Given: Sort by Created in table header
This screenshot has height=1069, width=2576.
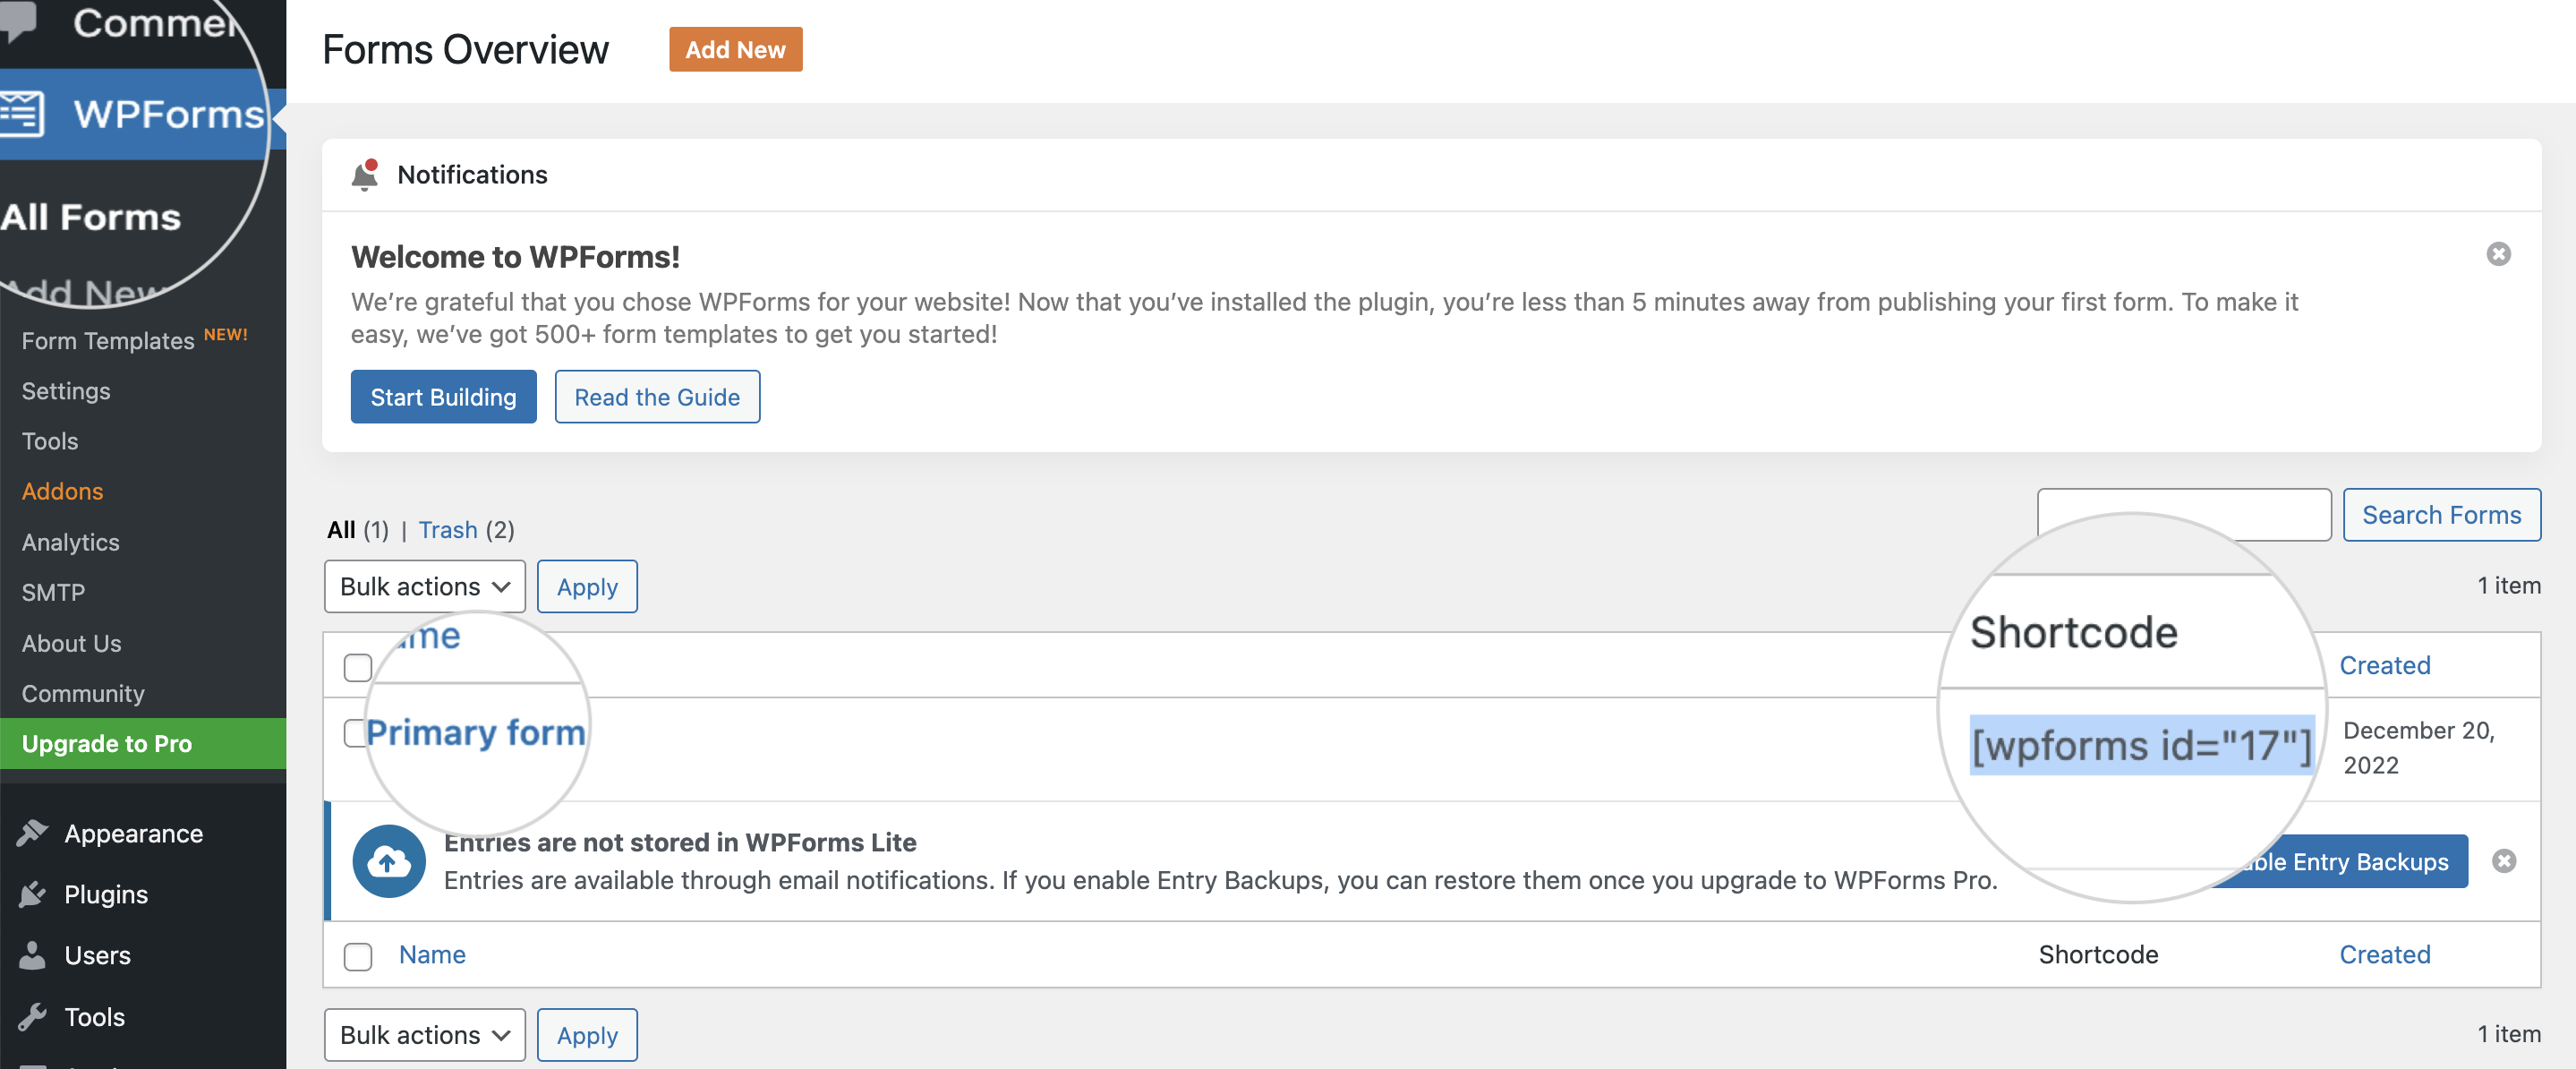Looking at the screenshot, I should 2384,666.
